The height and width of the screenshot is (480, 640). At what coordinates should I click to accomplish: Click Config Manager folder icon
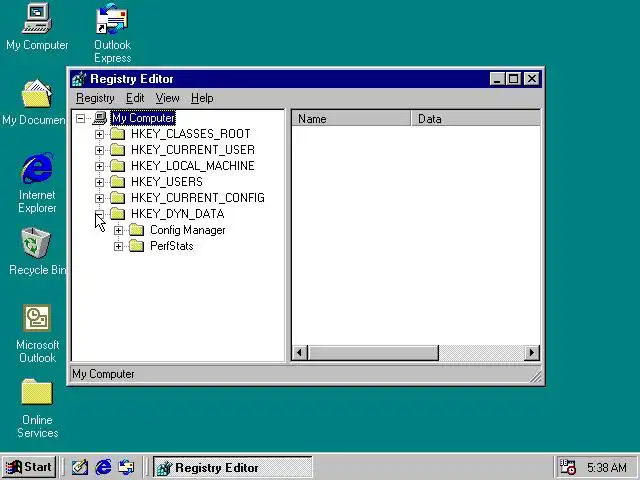click(137, 230)
